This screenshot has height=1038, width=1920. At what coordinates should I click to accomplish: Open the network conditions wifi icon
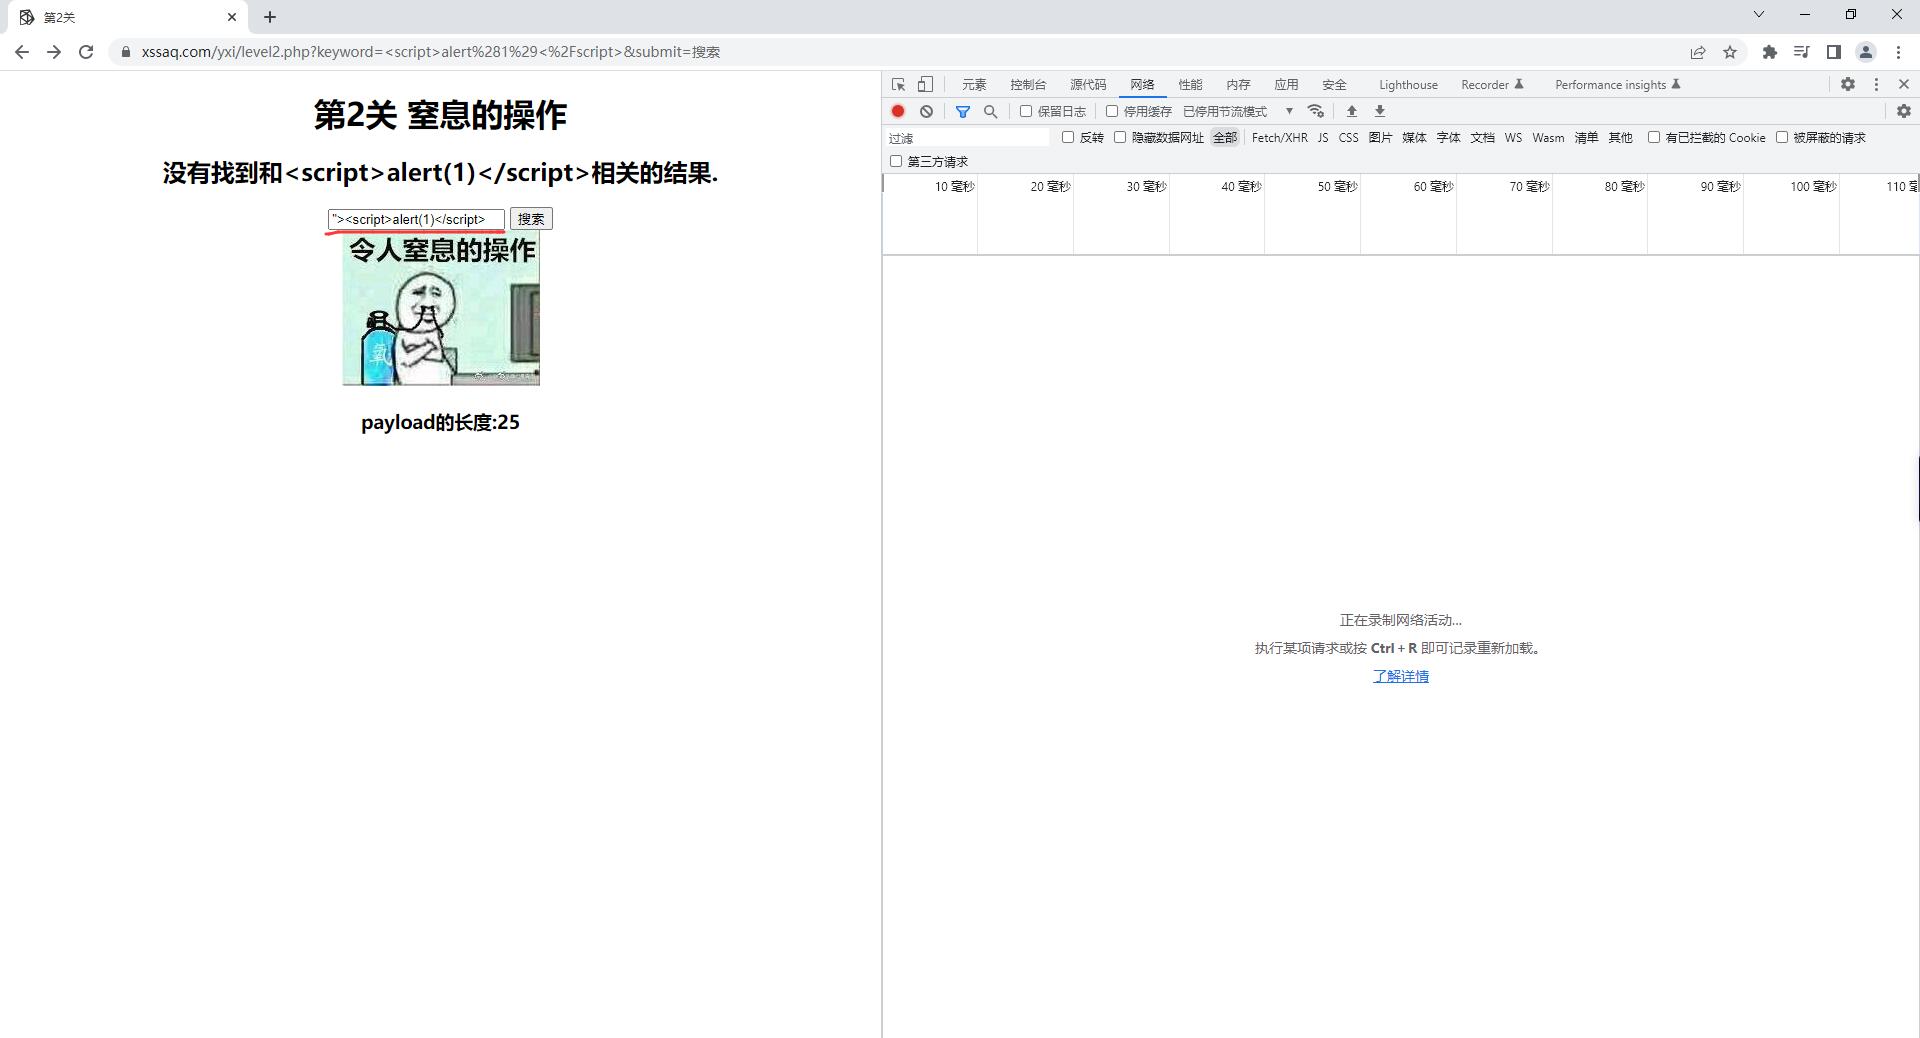[x=1316, y=111]
